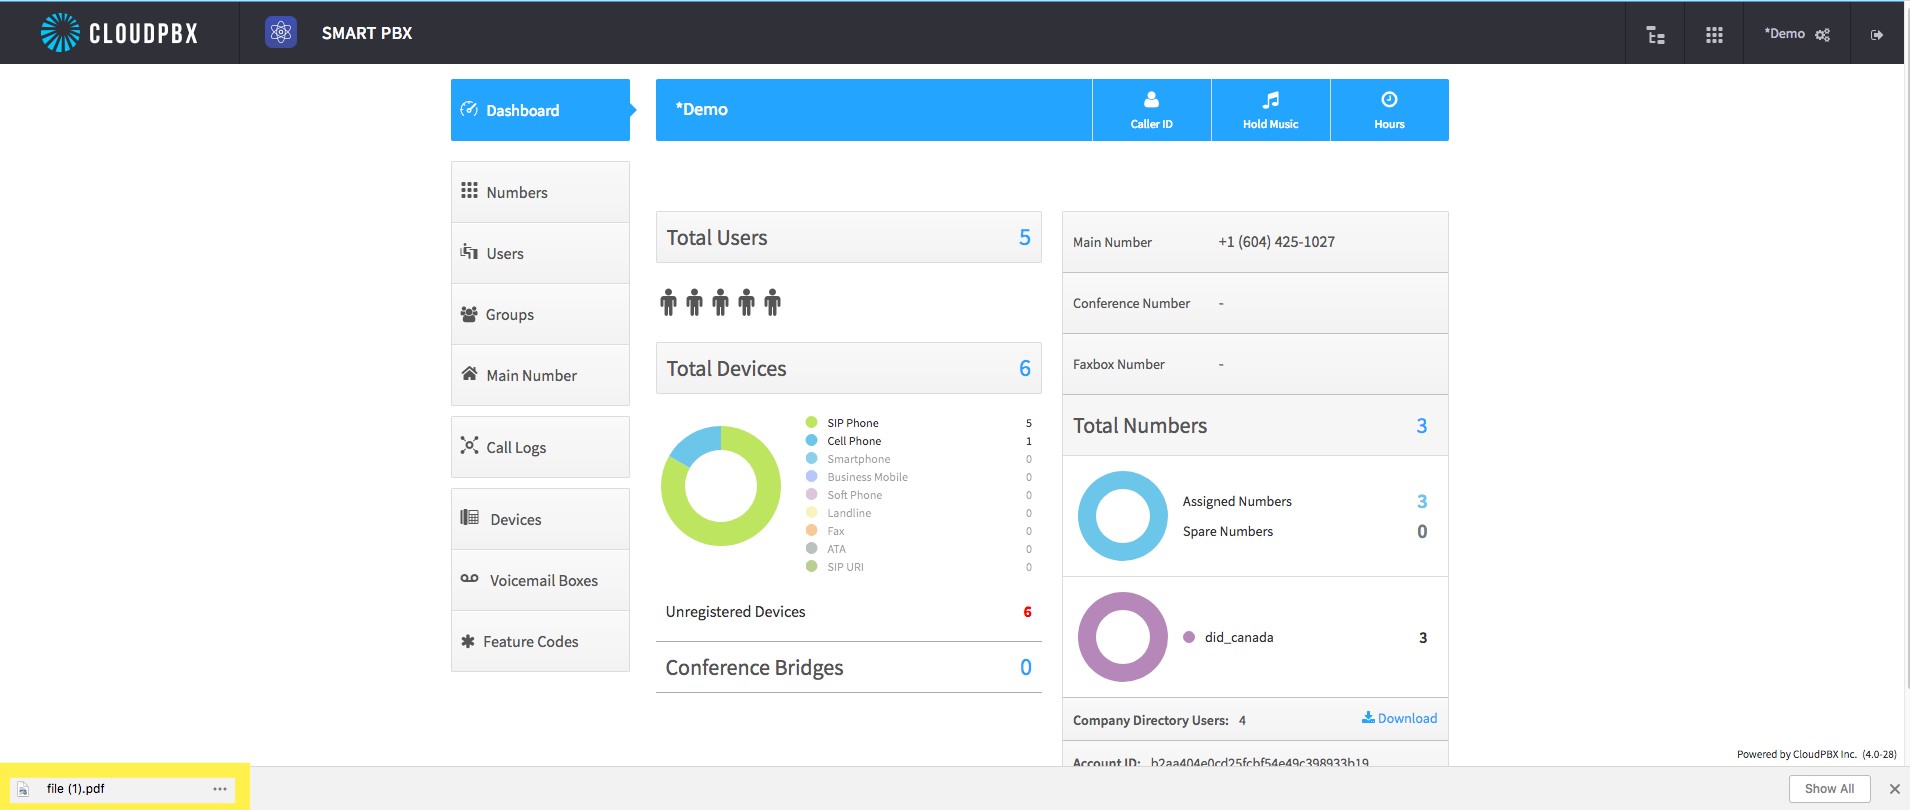Click the green SIP Phone legend dot
Image resolution: width=1910 pixels, height=810 pixels.
(811, 423)
